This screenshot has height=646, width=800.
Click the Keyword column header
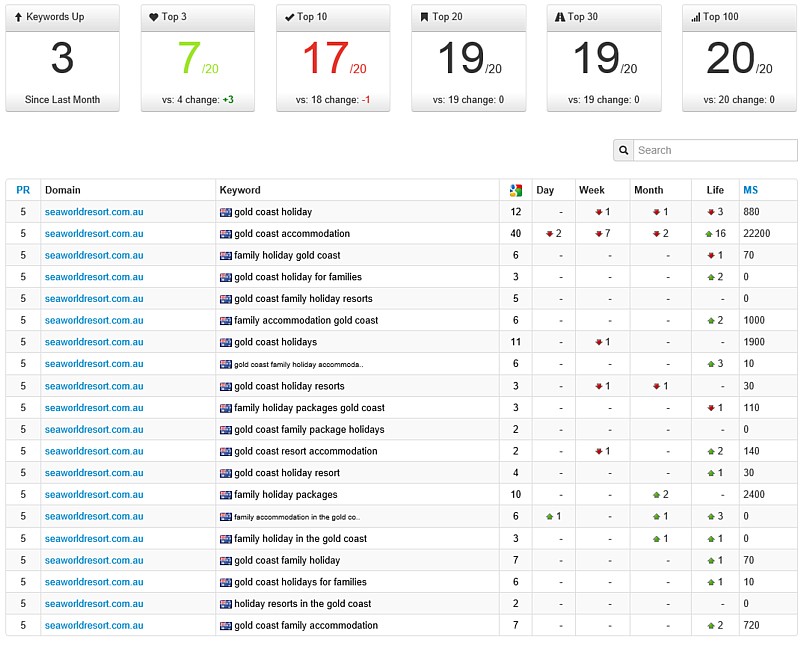point(240,190)
